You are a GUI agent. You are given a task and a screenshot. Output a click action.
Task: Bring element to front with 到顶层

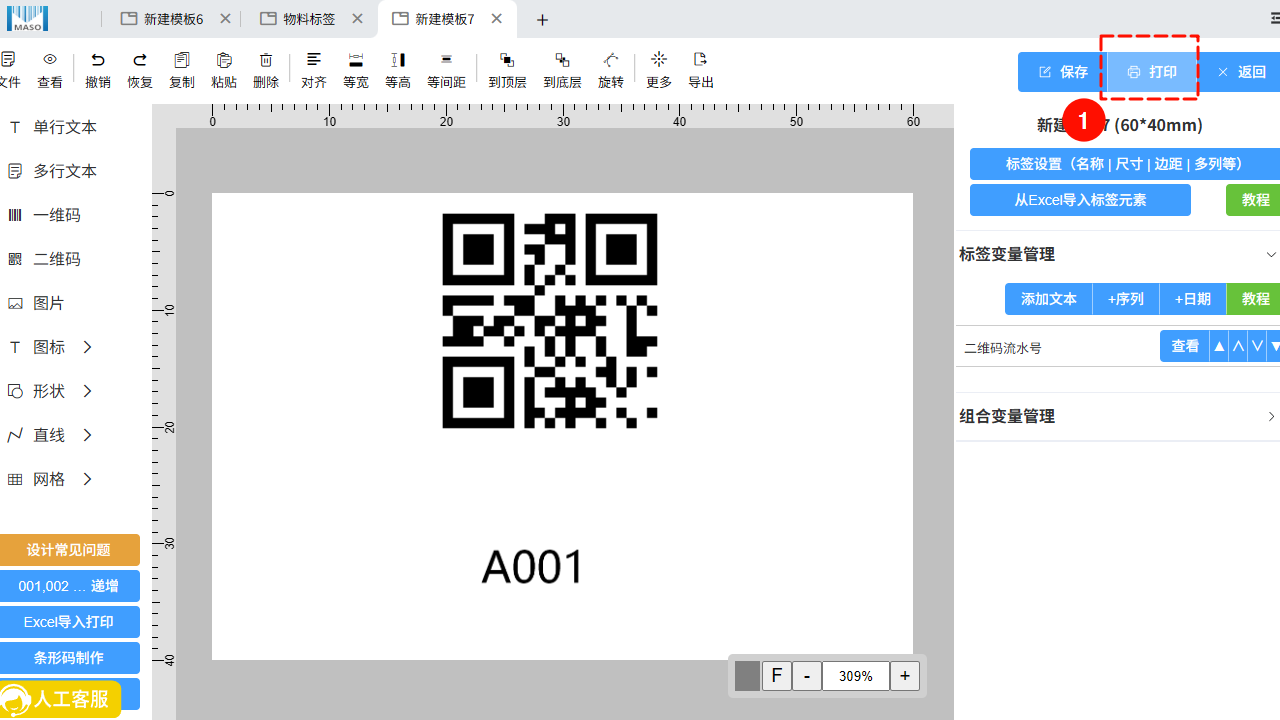[507, 60]
